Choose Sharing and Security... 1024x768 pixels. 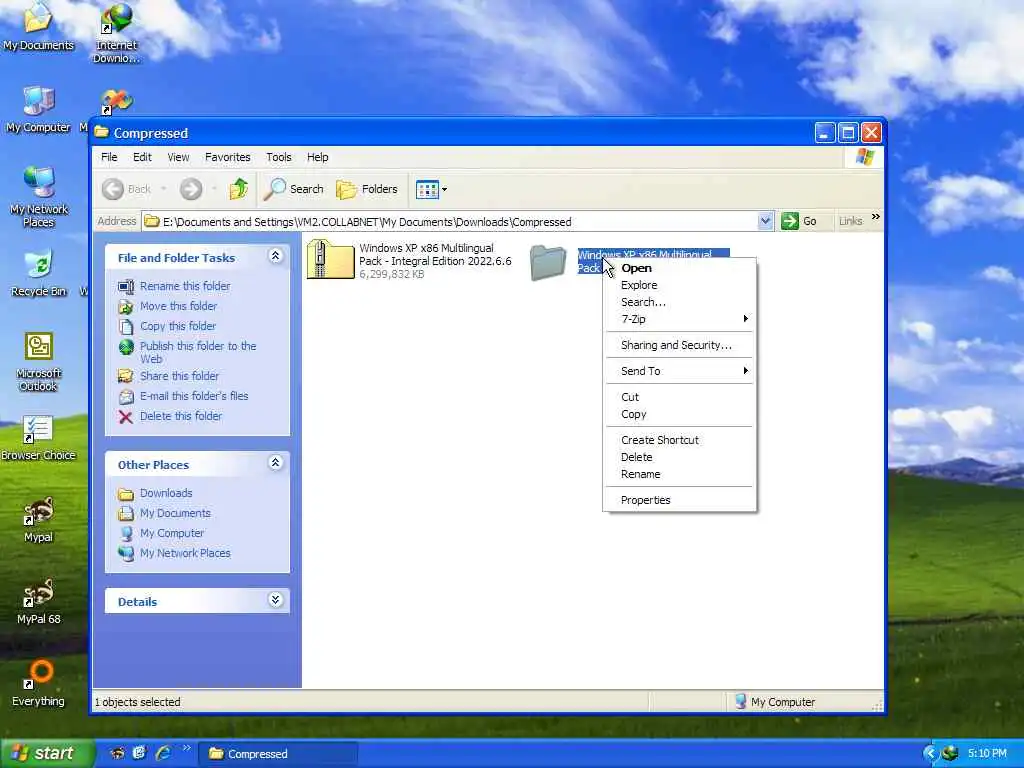tap(679, 345)
